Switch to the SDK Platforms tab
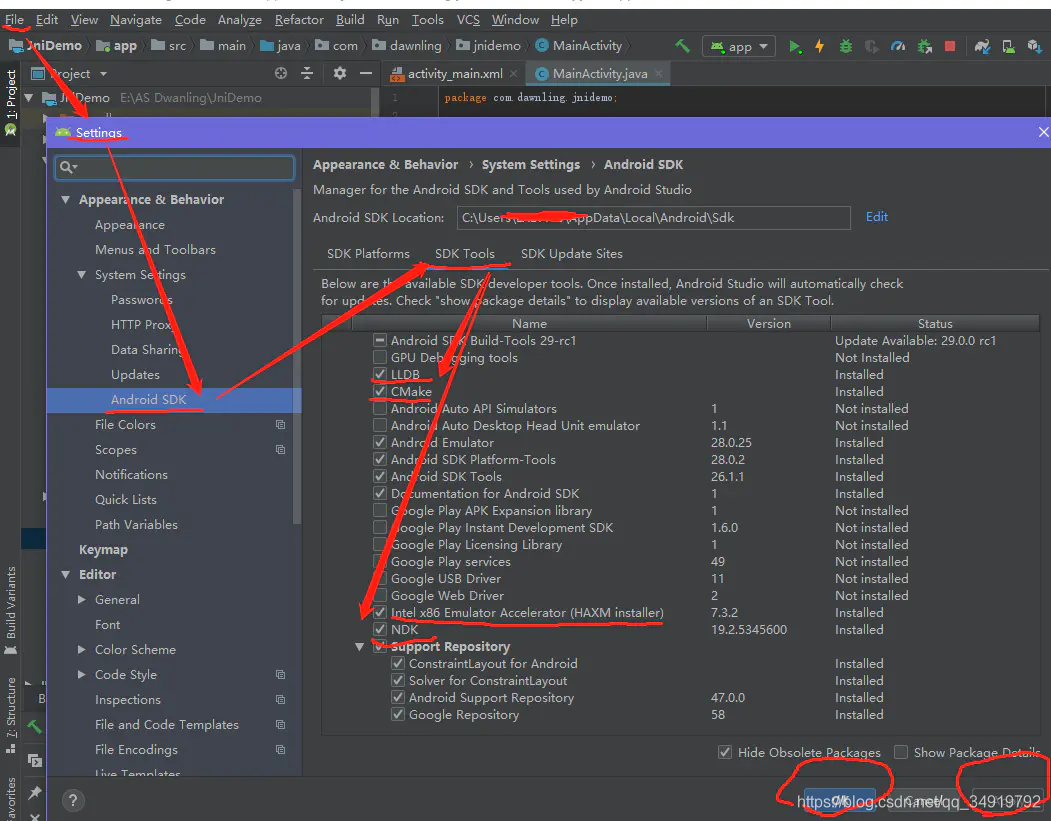This screenshot has height=821, width=1051. point(368,253)
